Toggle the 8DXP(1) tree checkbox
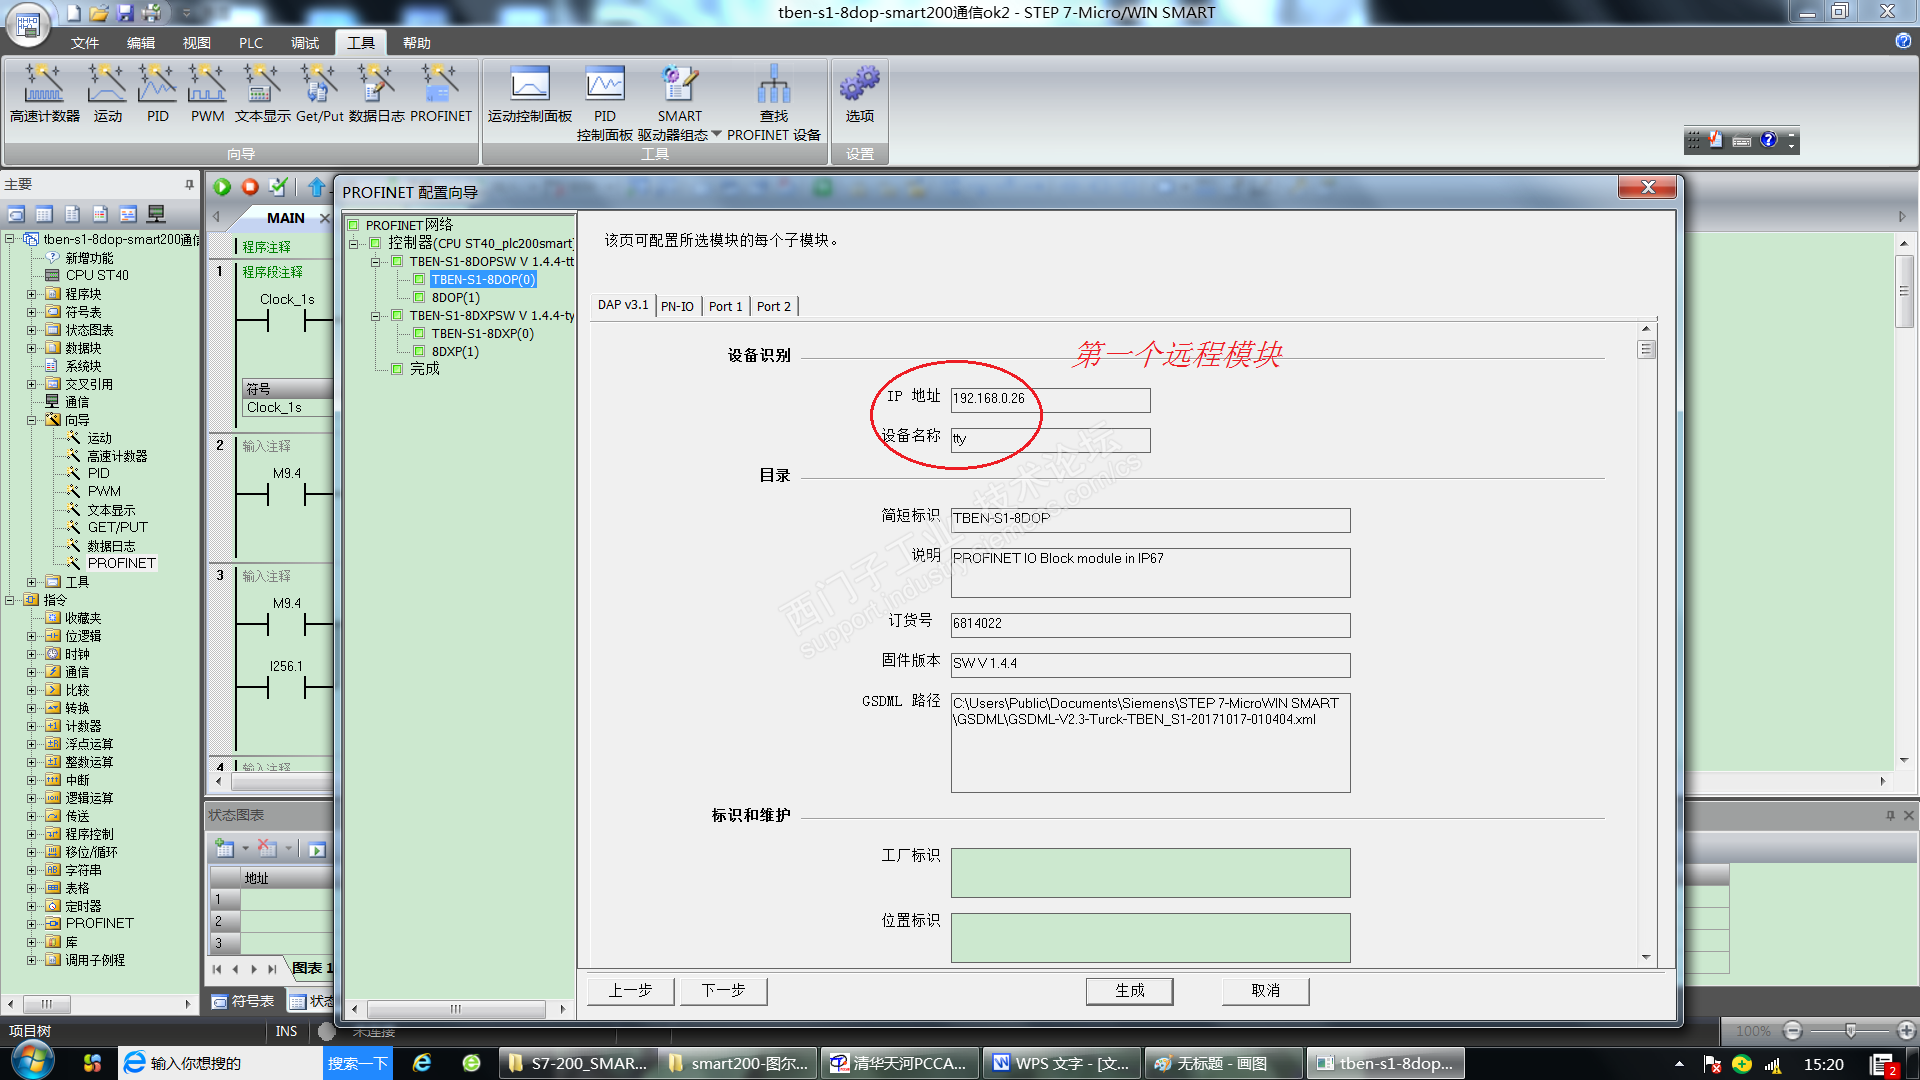 419,352
